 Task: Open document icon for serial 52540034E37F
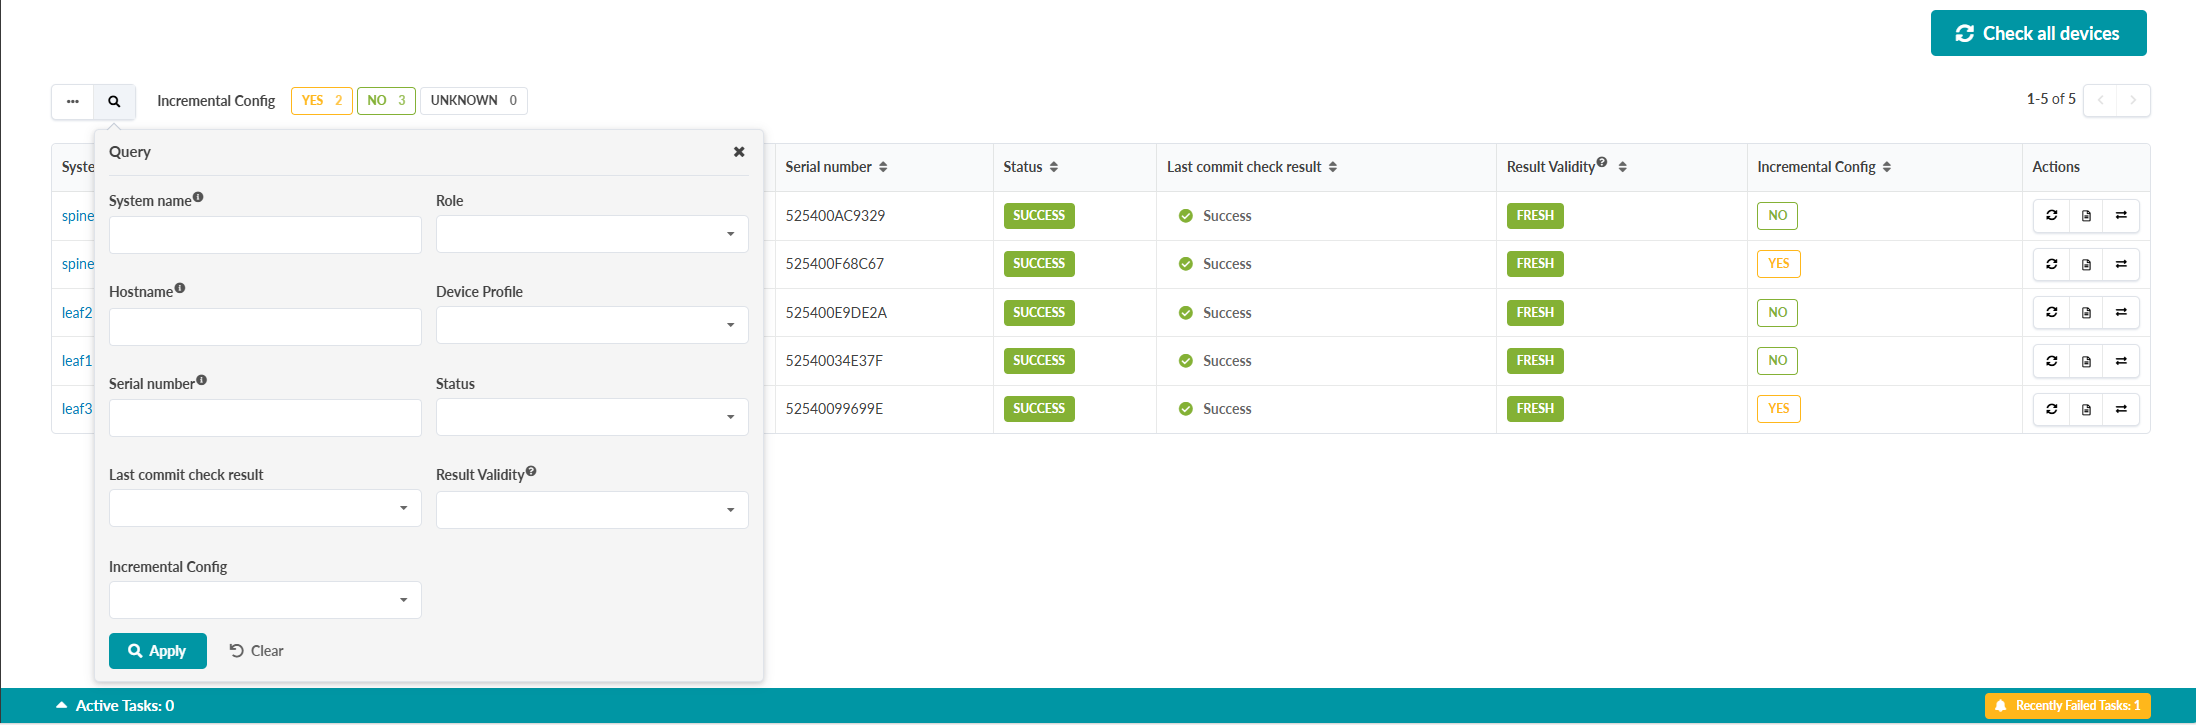[x=2086, y=361]
